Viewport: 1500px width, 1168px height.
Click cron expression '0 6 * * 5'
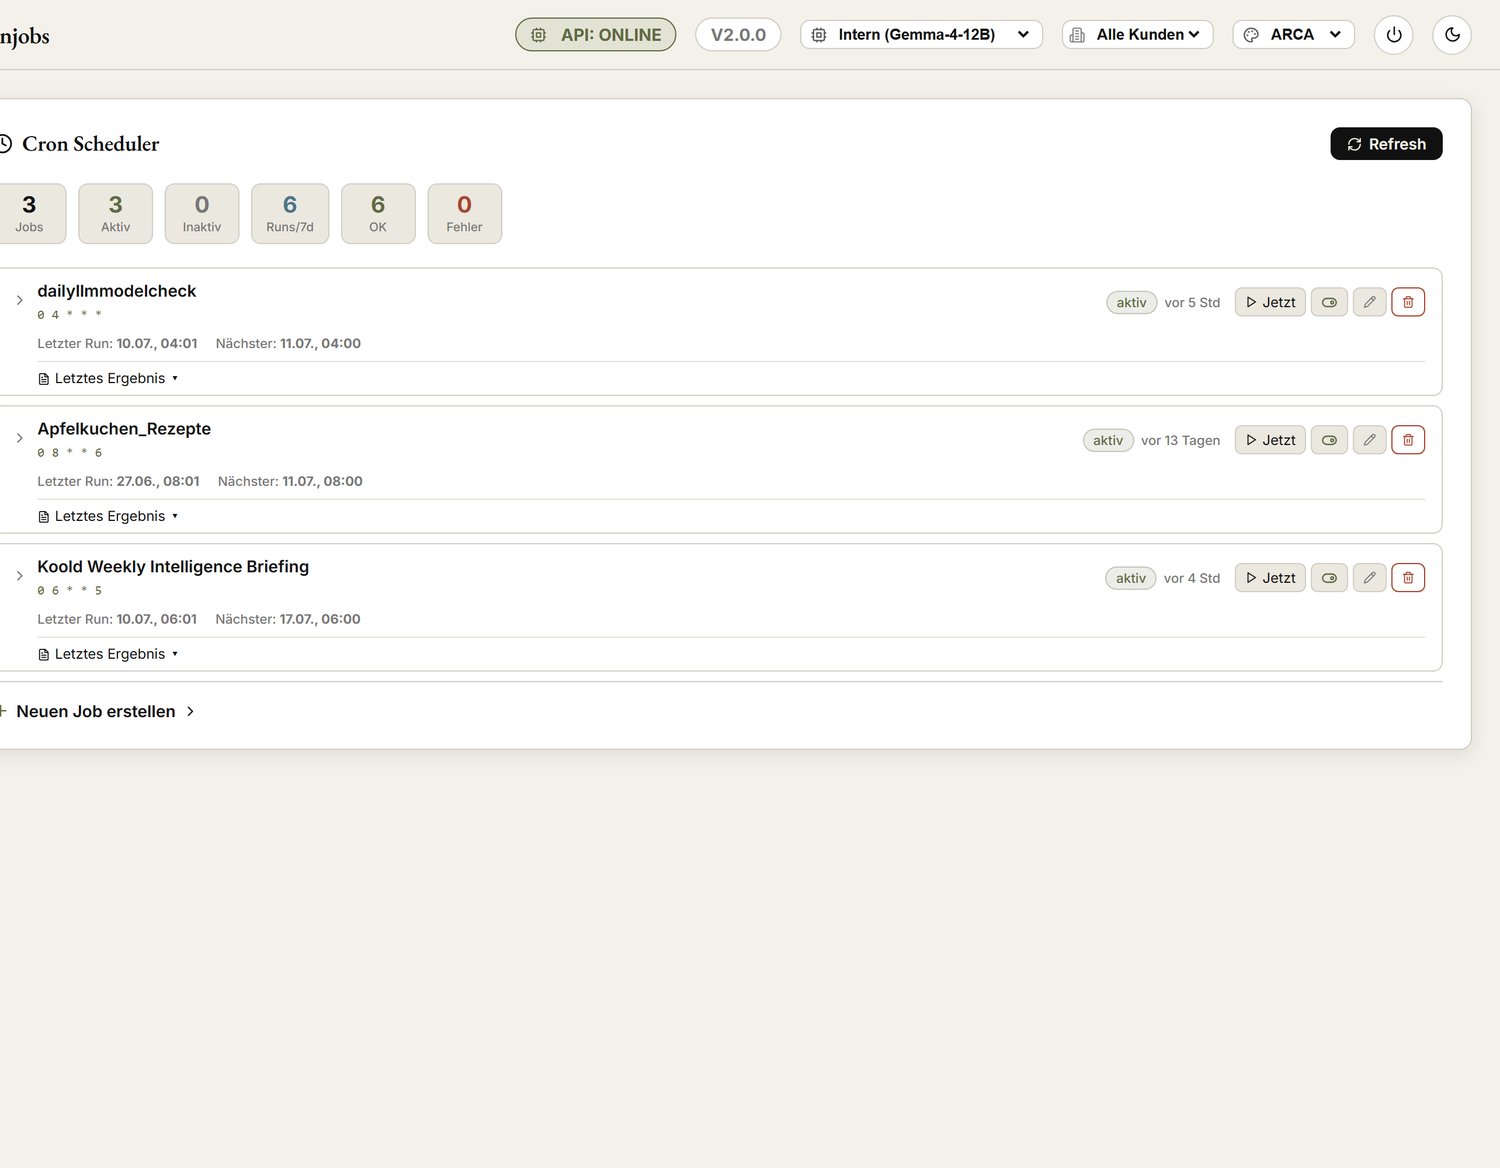pos(70,591)
